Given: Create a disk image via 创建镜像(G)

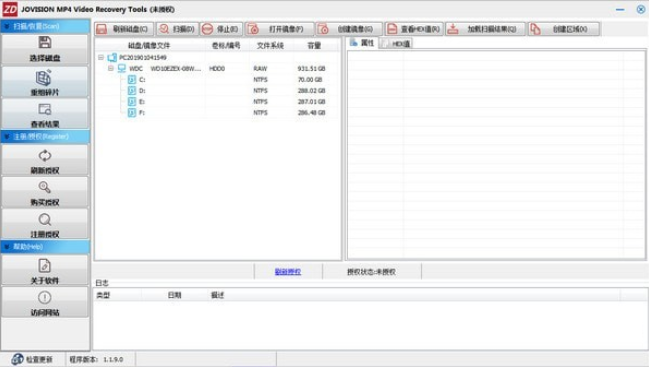Looking at the screenshot, I should tap(349, 29).
